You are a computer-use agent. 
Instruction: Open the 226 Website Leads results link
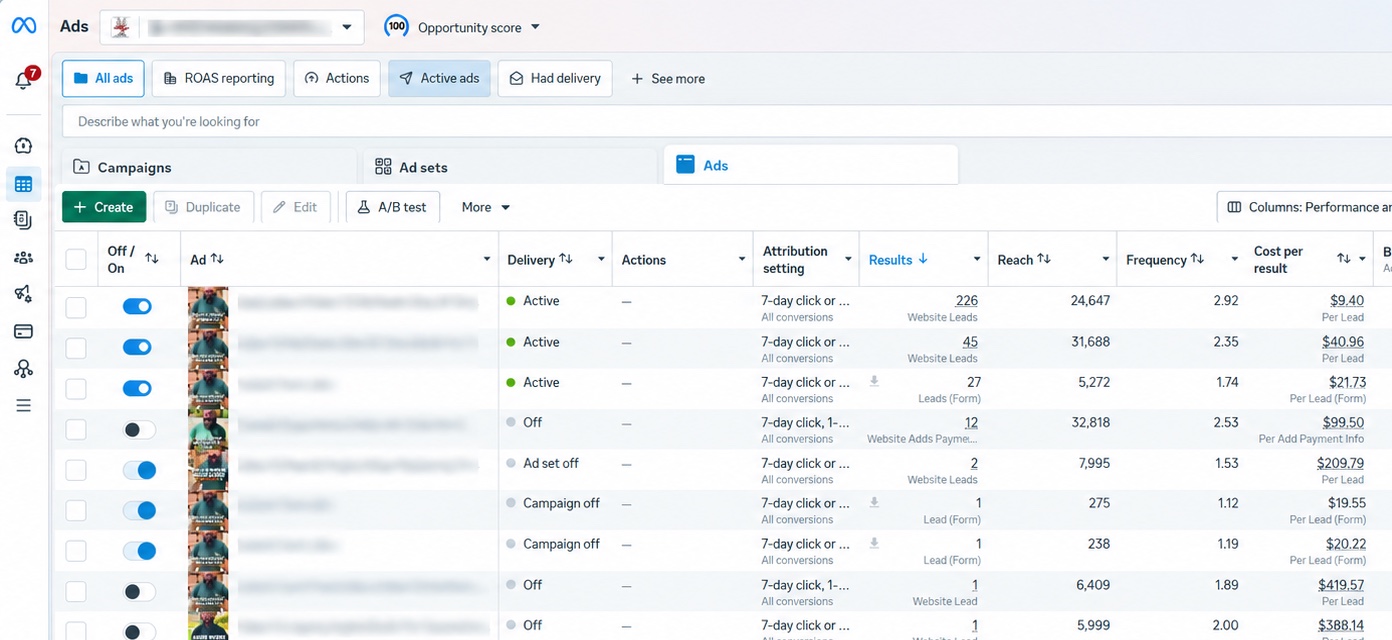[967, 300]
